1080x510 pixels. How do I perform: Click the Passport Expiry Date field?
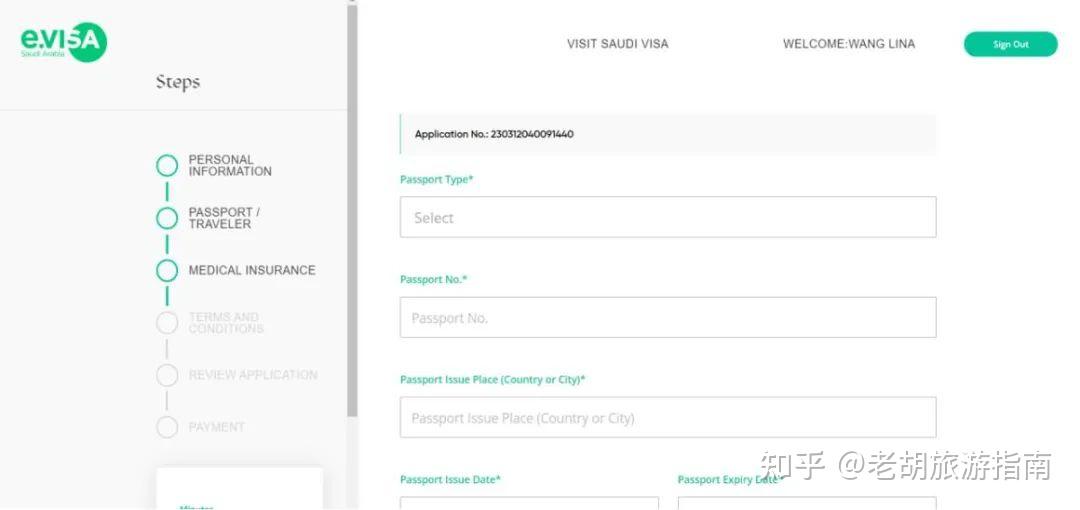pyautogui.click(x=806, y=503)
